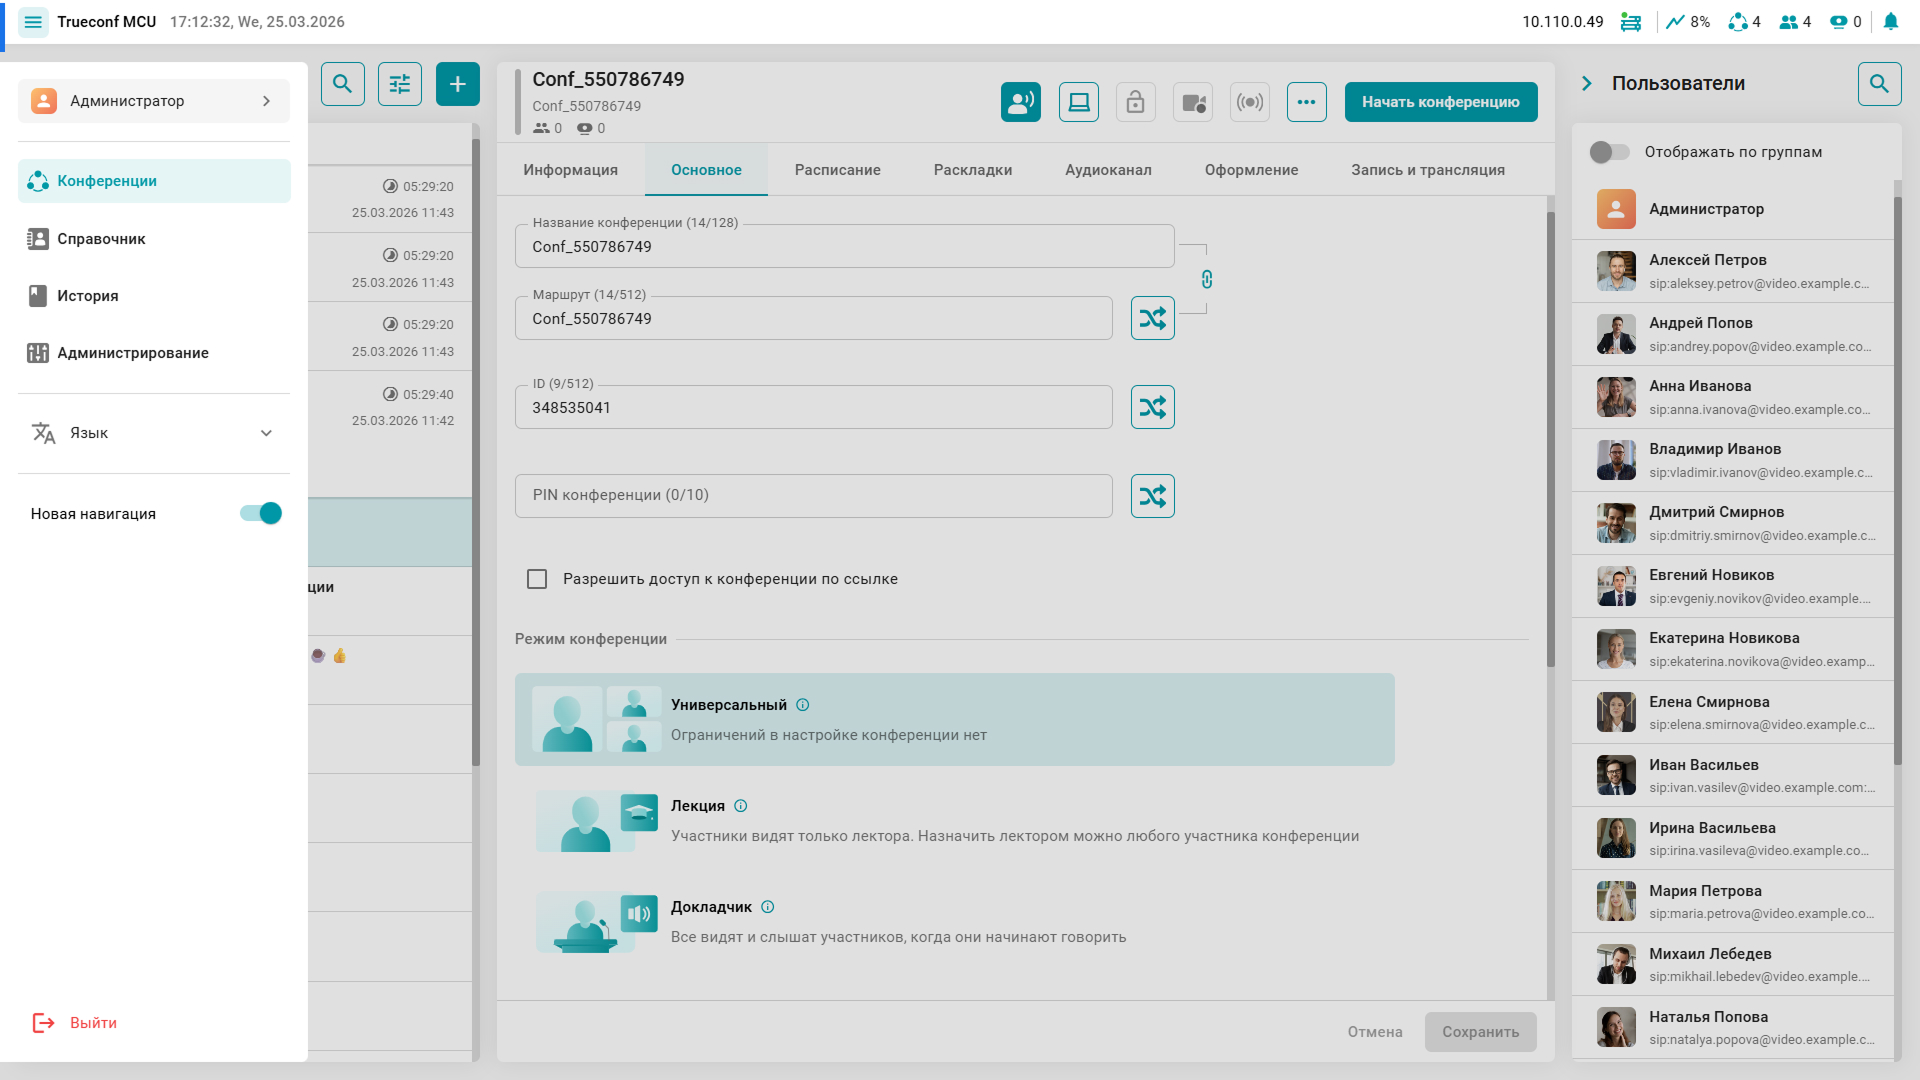Open conference list filter settings
Screen dimensions: 1920x1080
click(400, 84)
